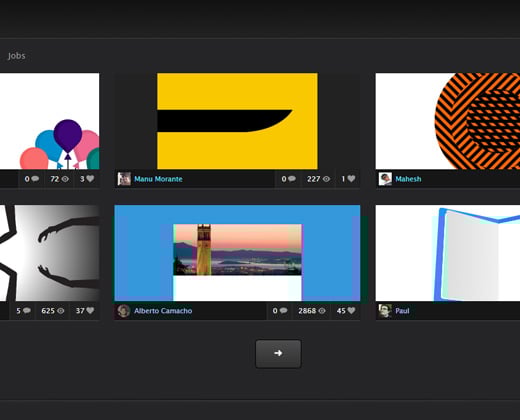
Task: Click views eye icon showing 227
Action: point(326,179)
